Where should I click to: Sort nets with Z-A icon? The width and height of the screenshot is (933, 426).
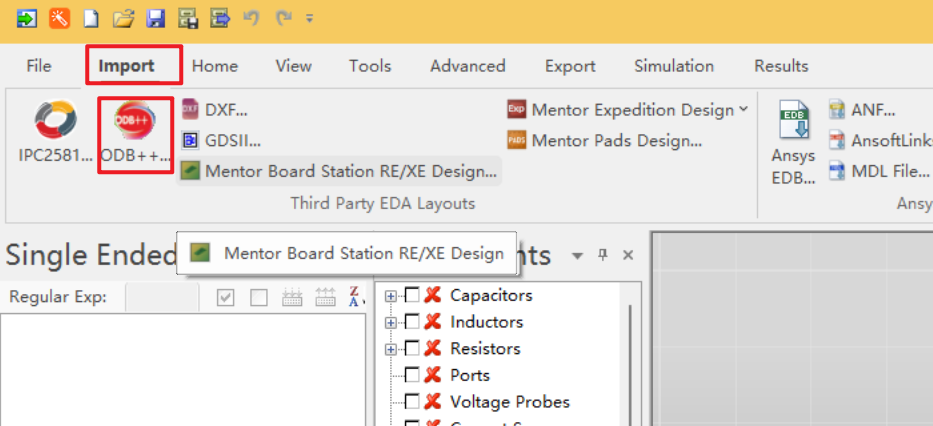coord(355,297)
